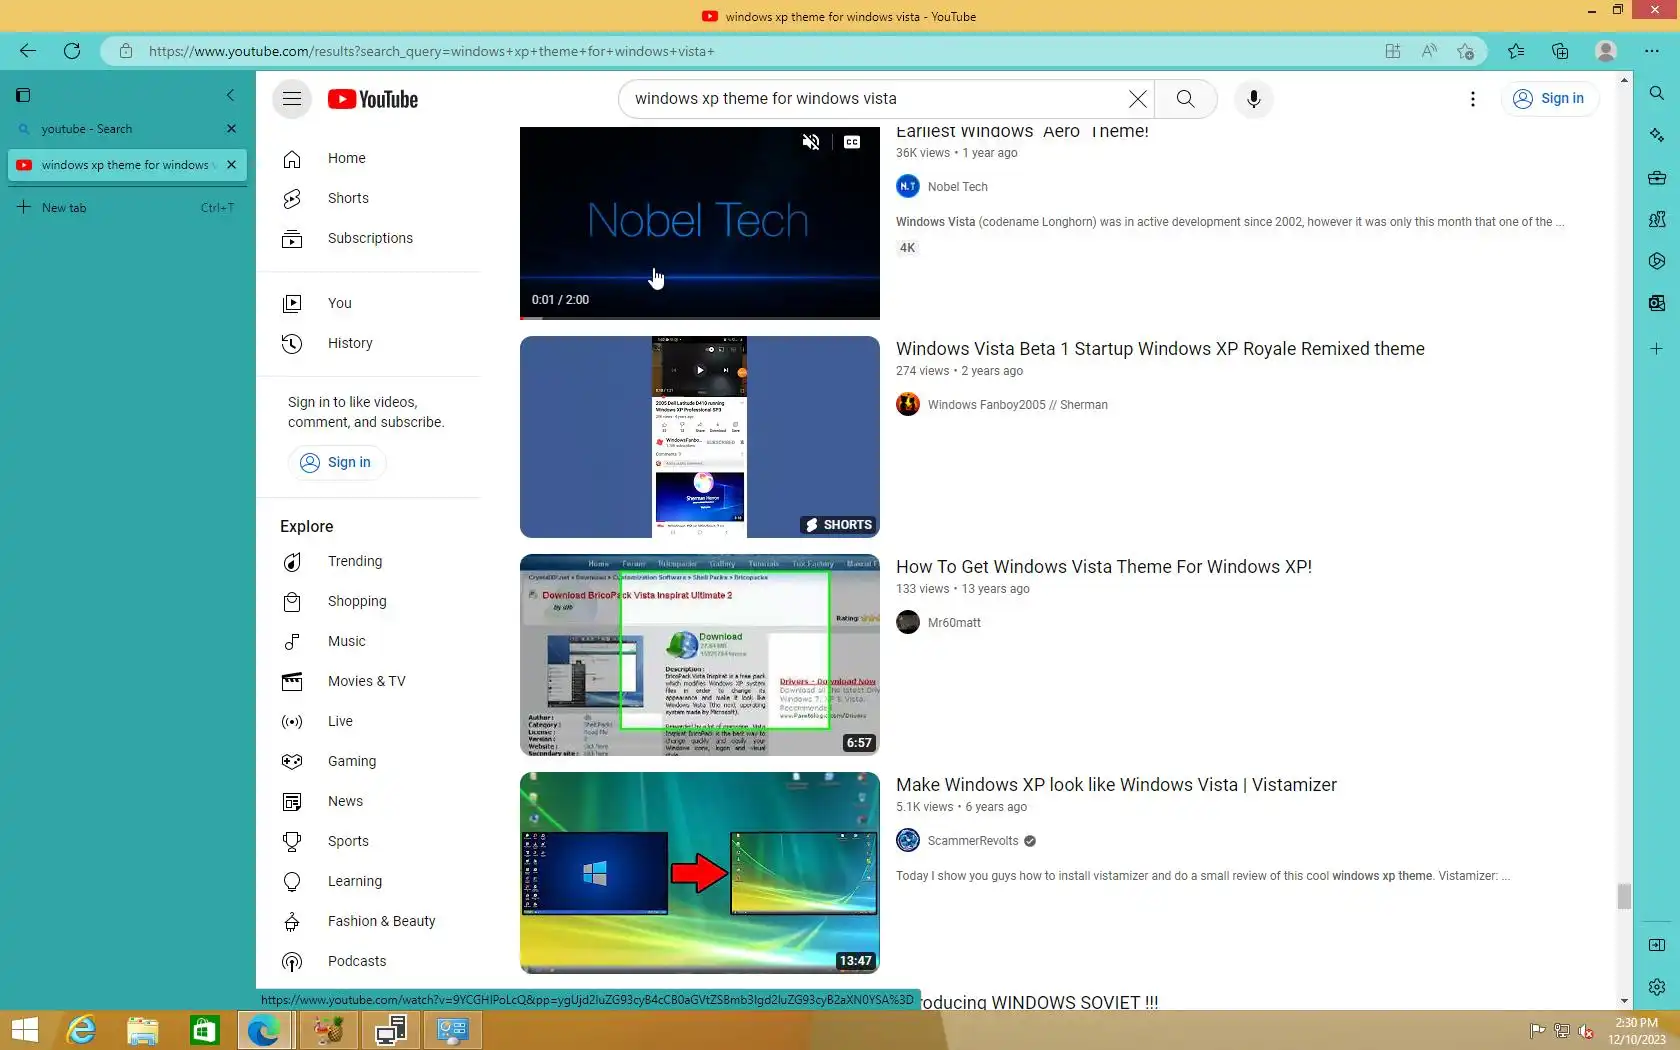This screenshot has width=1680, height=1050.
Task: Run the YouTube search with magnifier button
Action: click(1185, 99)
